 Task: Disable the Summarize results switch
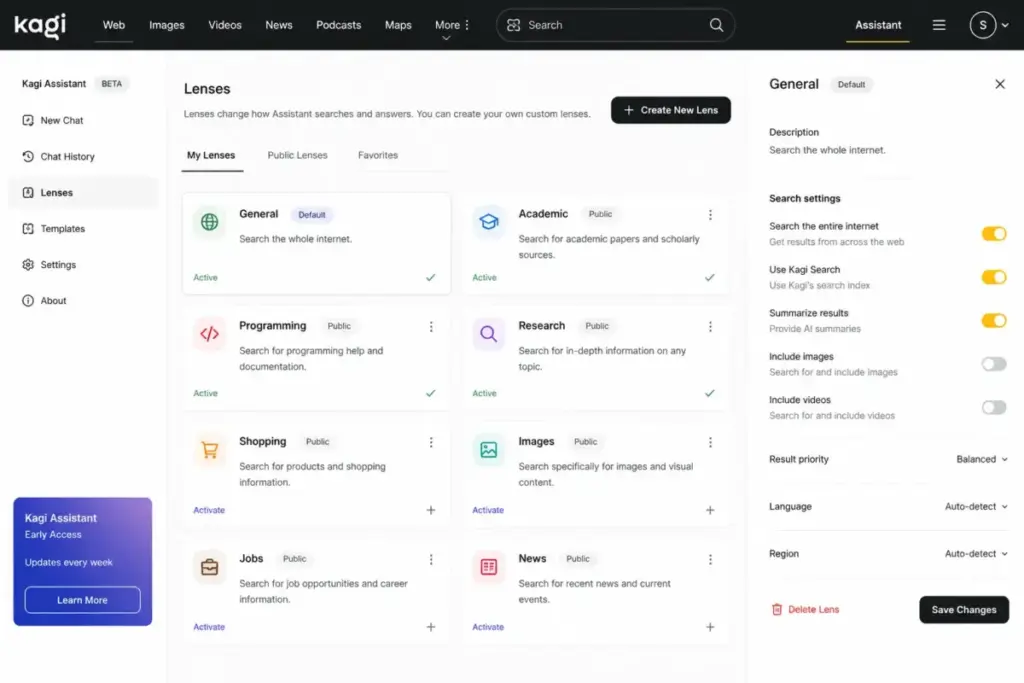point(993,321)
